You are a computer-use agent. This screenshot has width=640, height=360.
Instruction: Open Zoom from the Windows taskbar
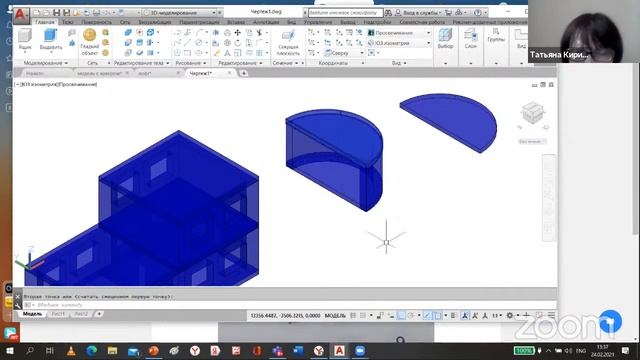coord(360,351)
